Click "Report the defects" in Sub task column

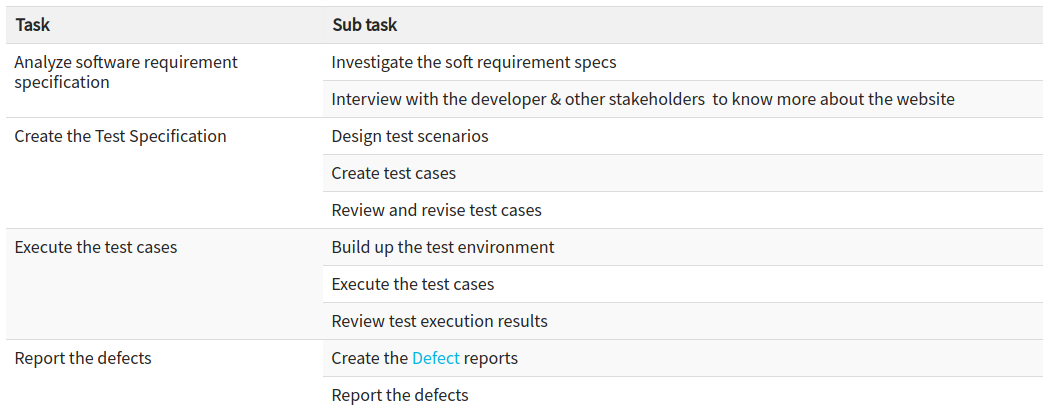399,395
